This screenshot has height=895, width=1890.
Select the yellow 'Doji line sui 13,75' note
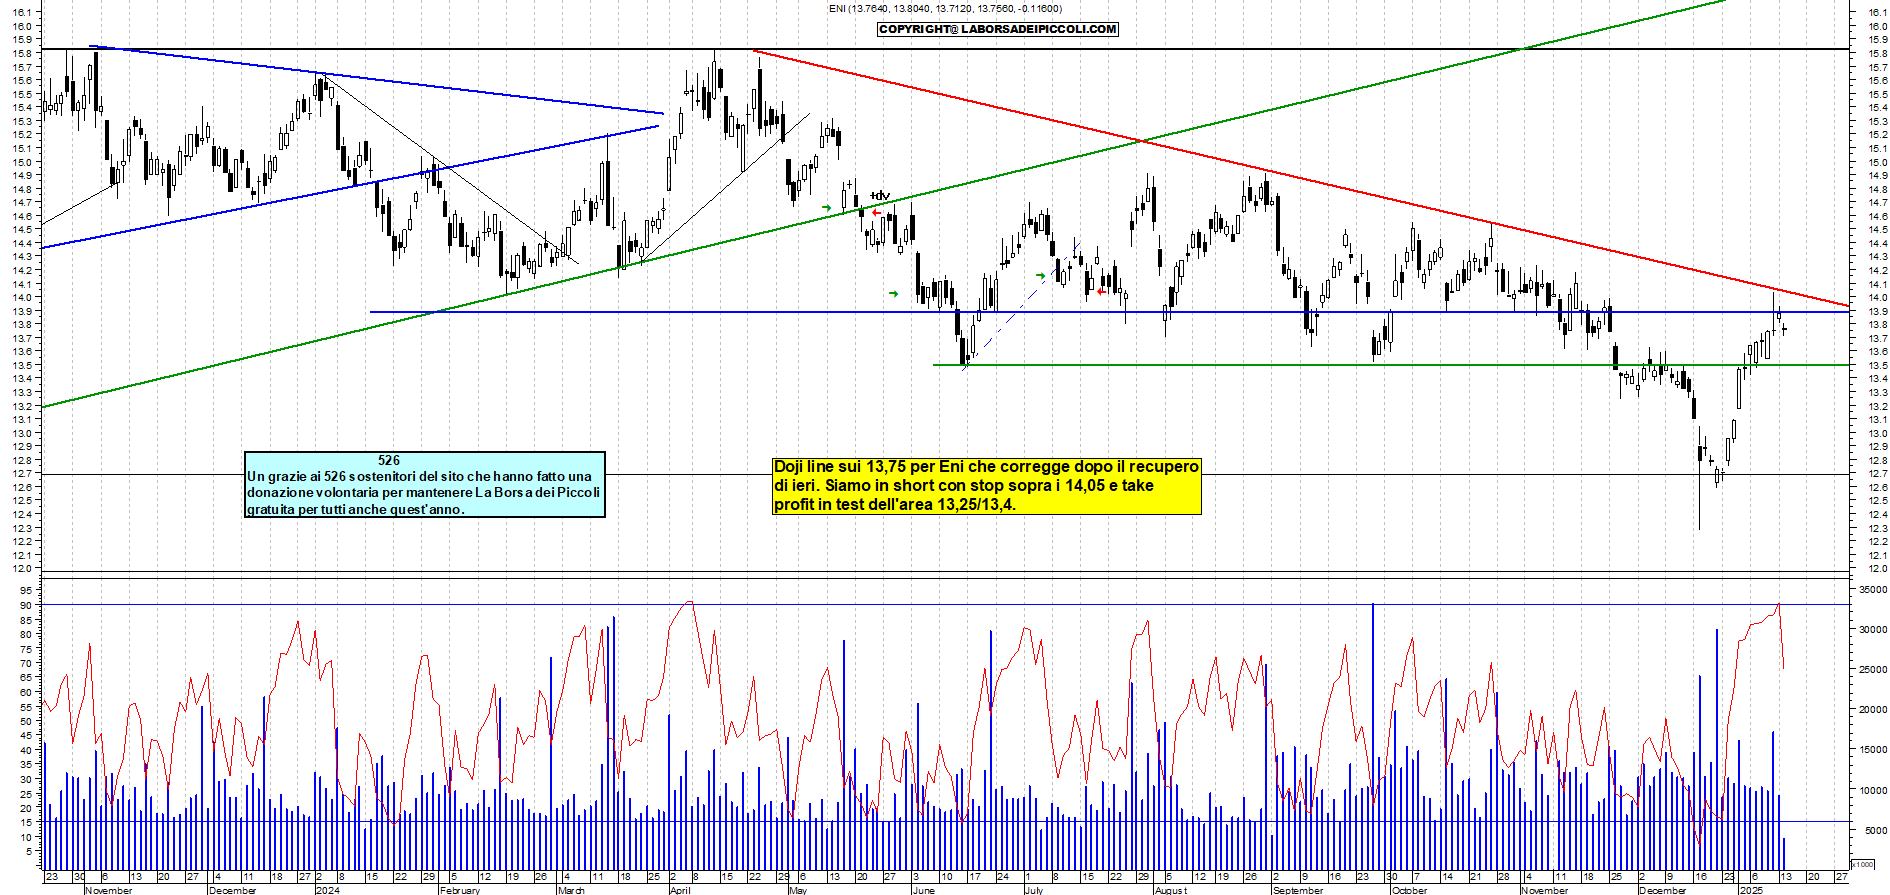[x=987, y=486]
